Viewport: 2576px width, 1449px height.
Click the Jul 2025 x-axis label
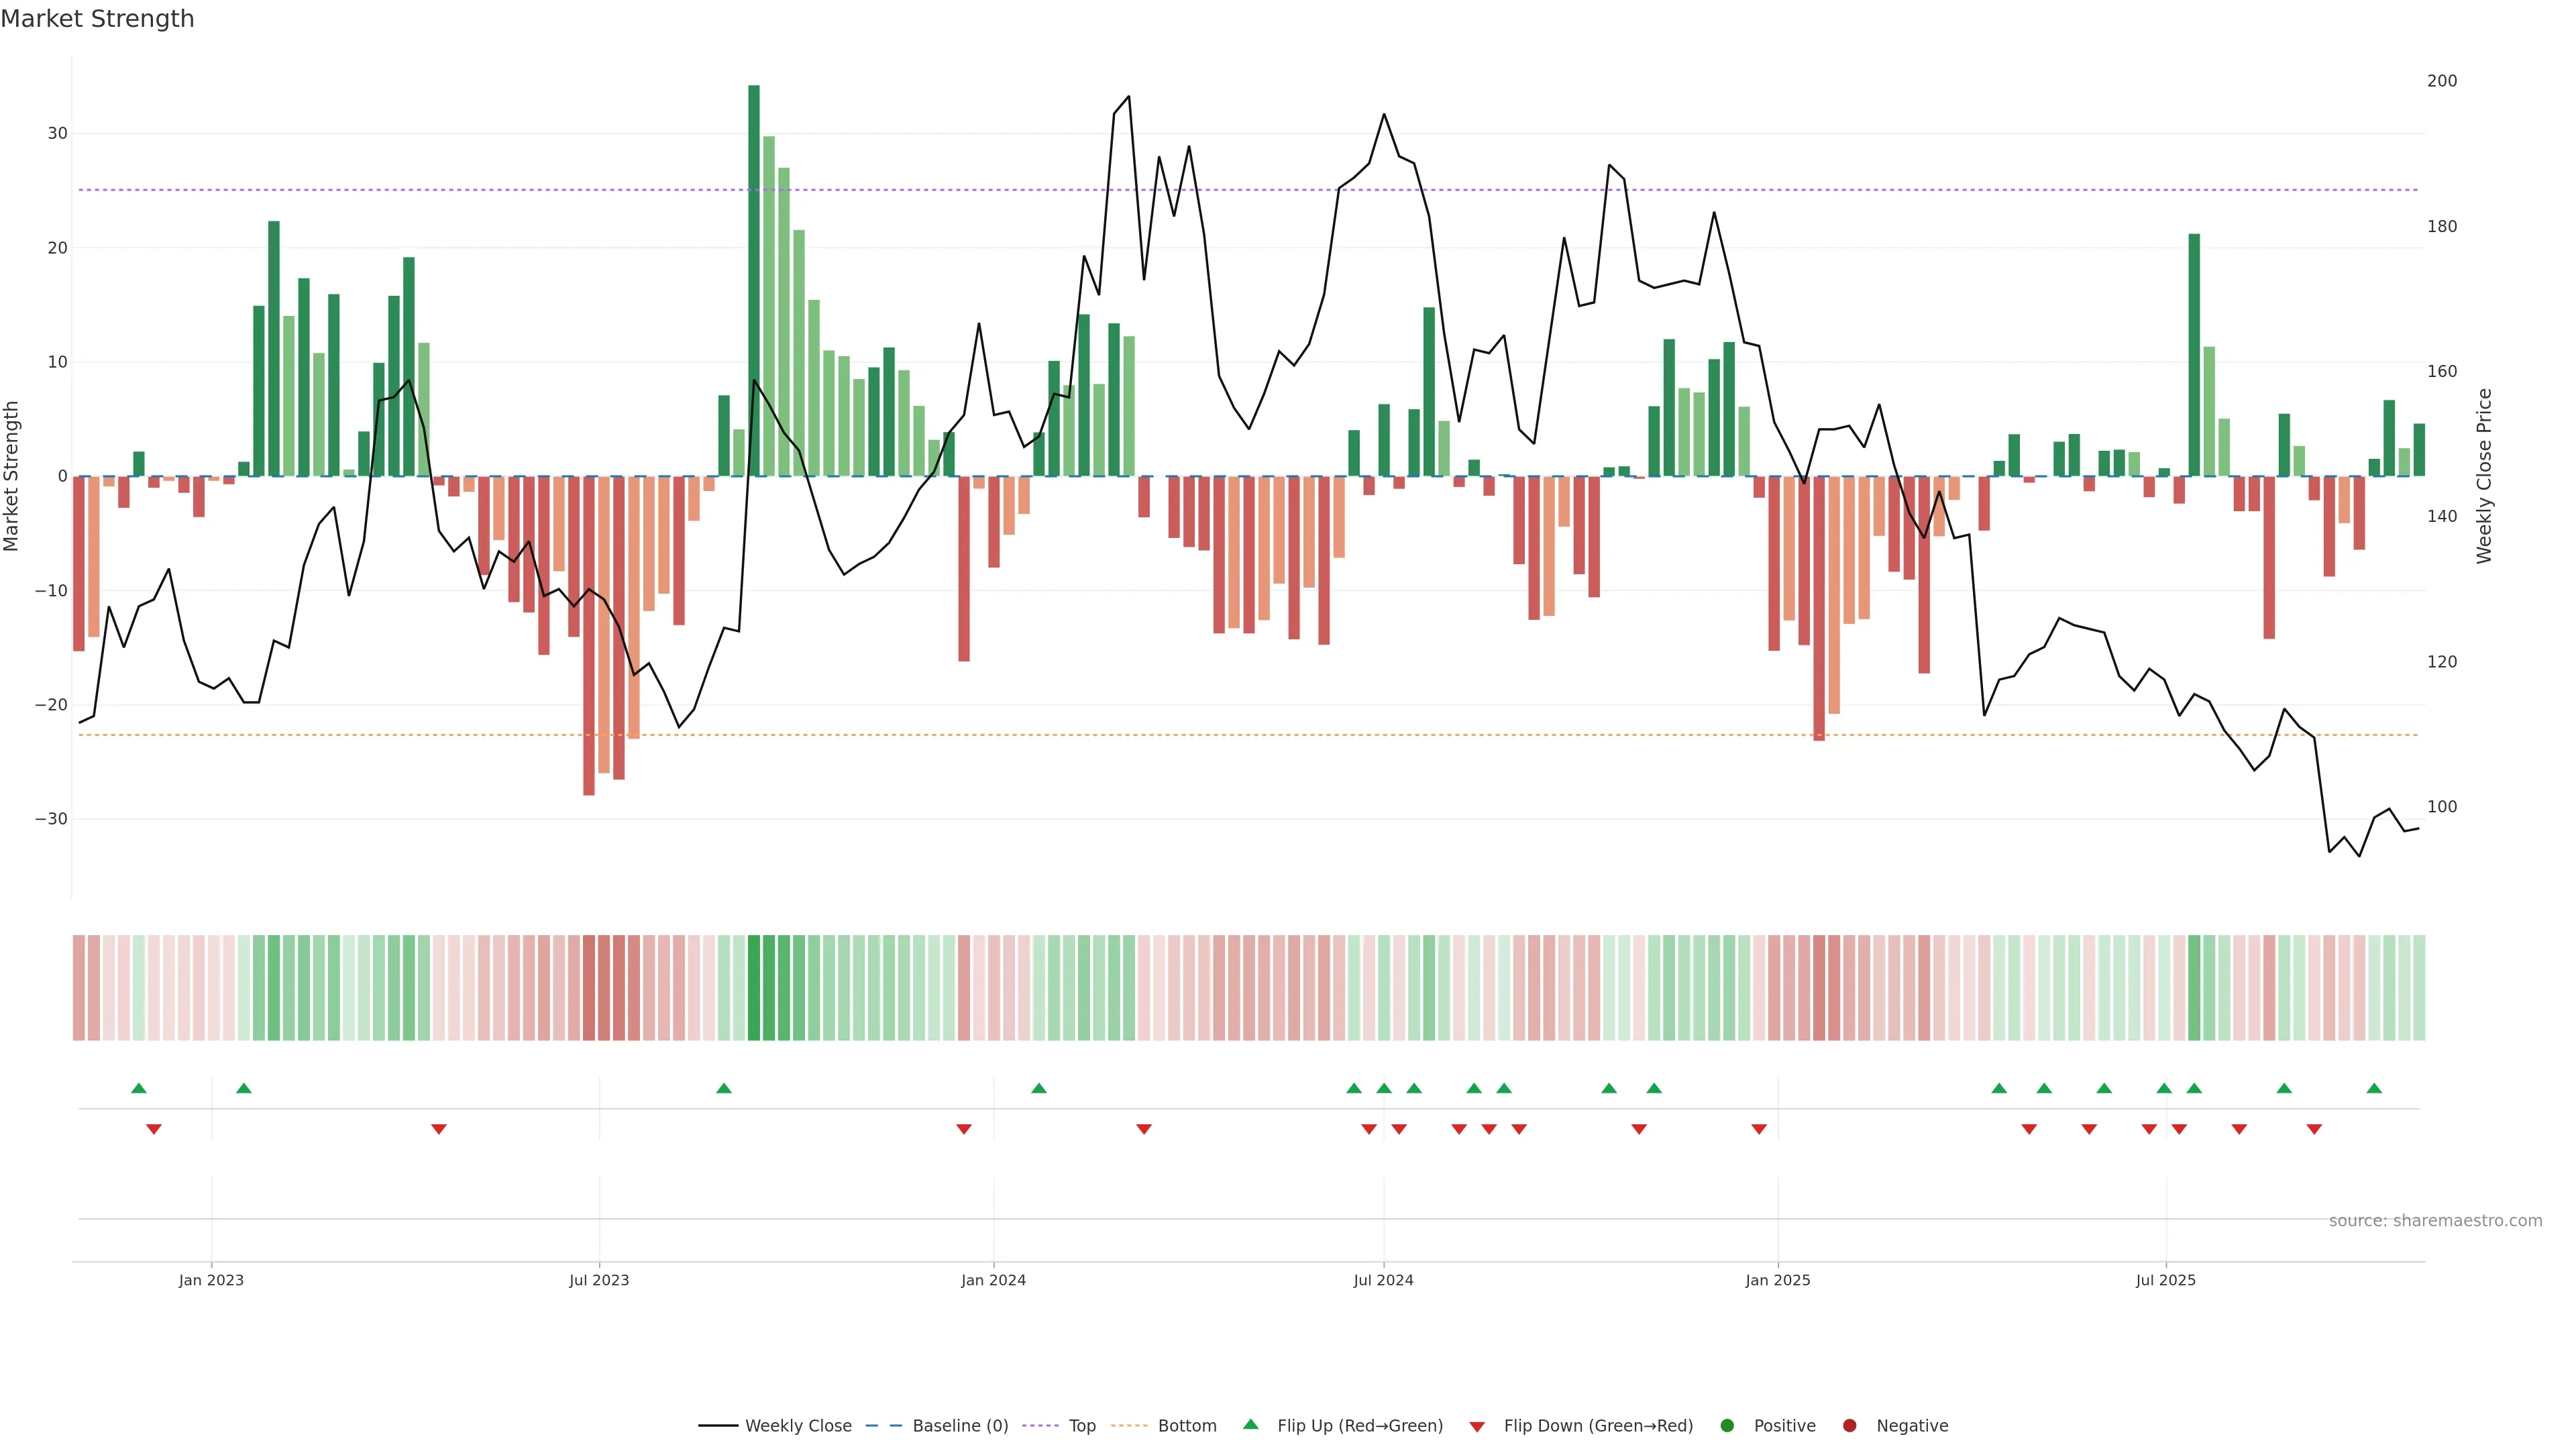click(x=2165, y=1280)
